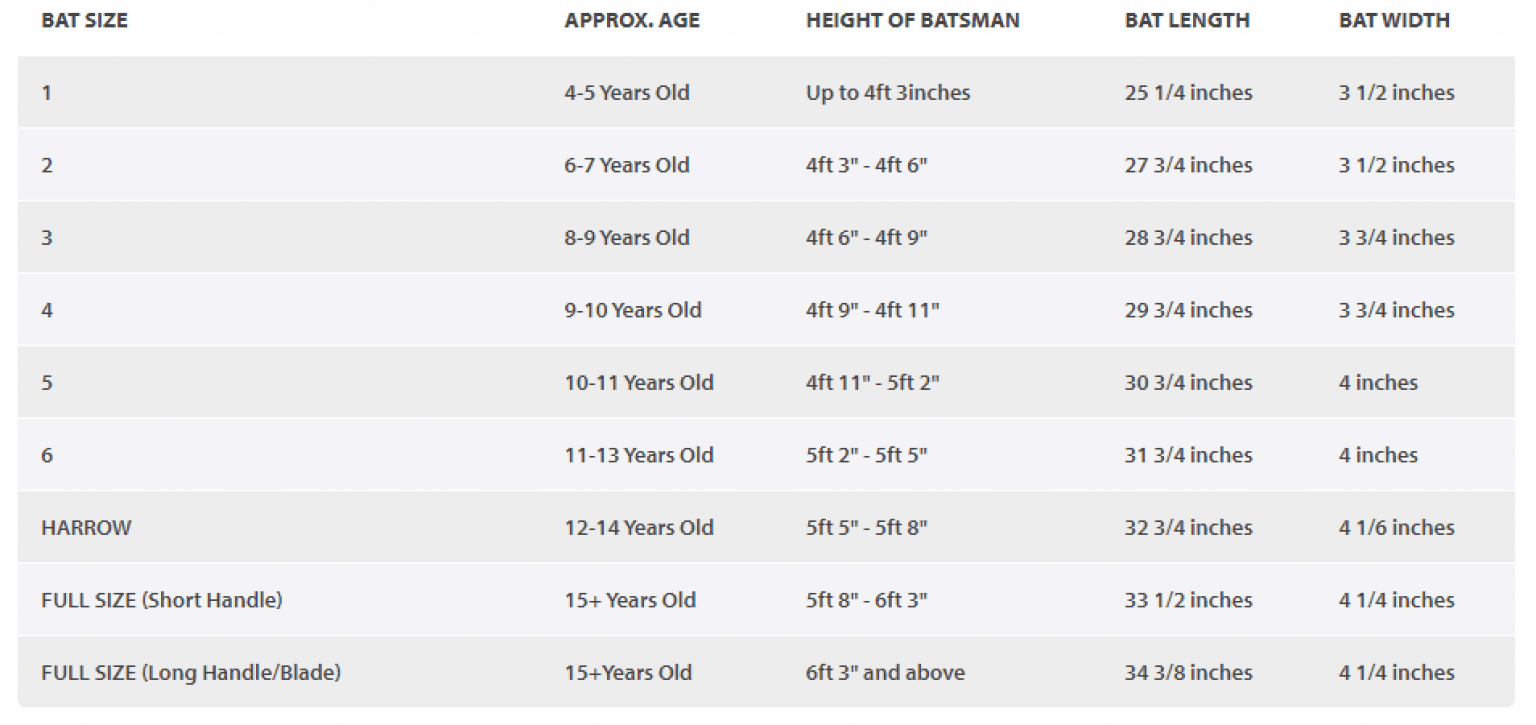Click the 5ft 2" - 5ft 5" height cell
This screenshot has width=1536, height=725.
click(867, 455)
